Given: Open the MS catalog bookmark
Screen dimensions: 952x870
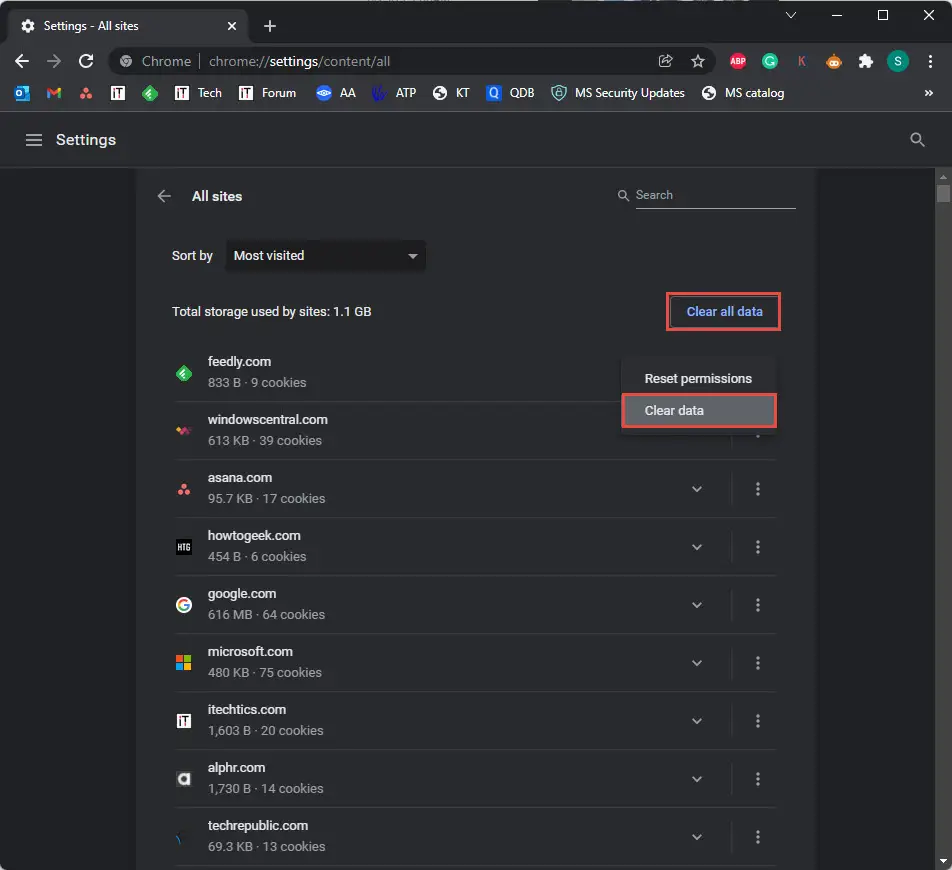Looking at the screenshot, I should coord(743,93).
